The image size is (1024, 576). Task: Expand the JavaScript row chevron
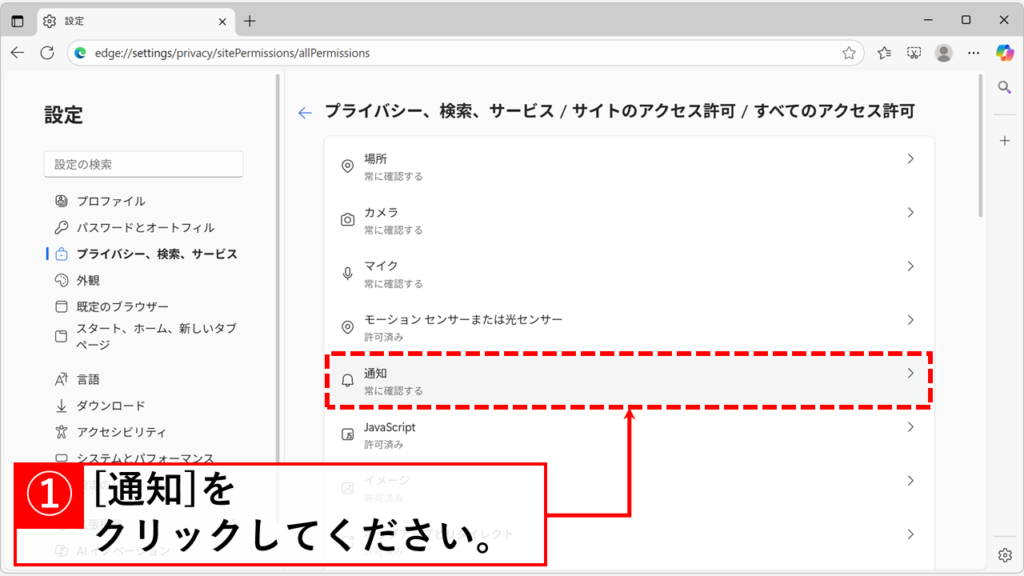coord(910,426)
